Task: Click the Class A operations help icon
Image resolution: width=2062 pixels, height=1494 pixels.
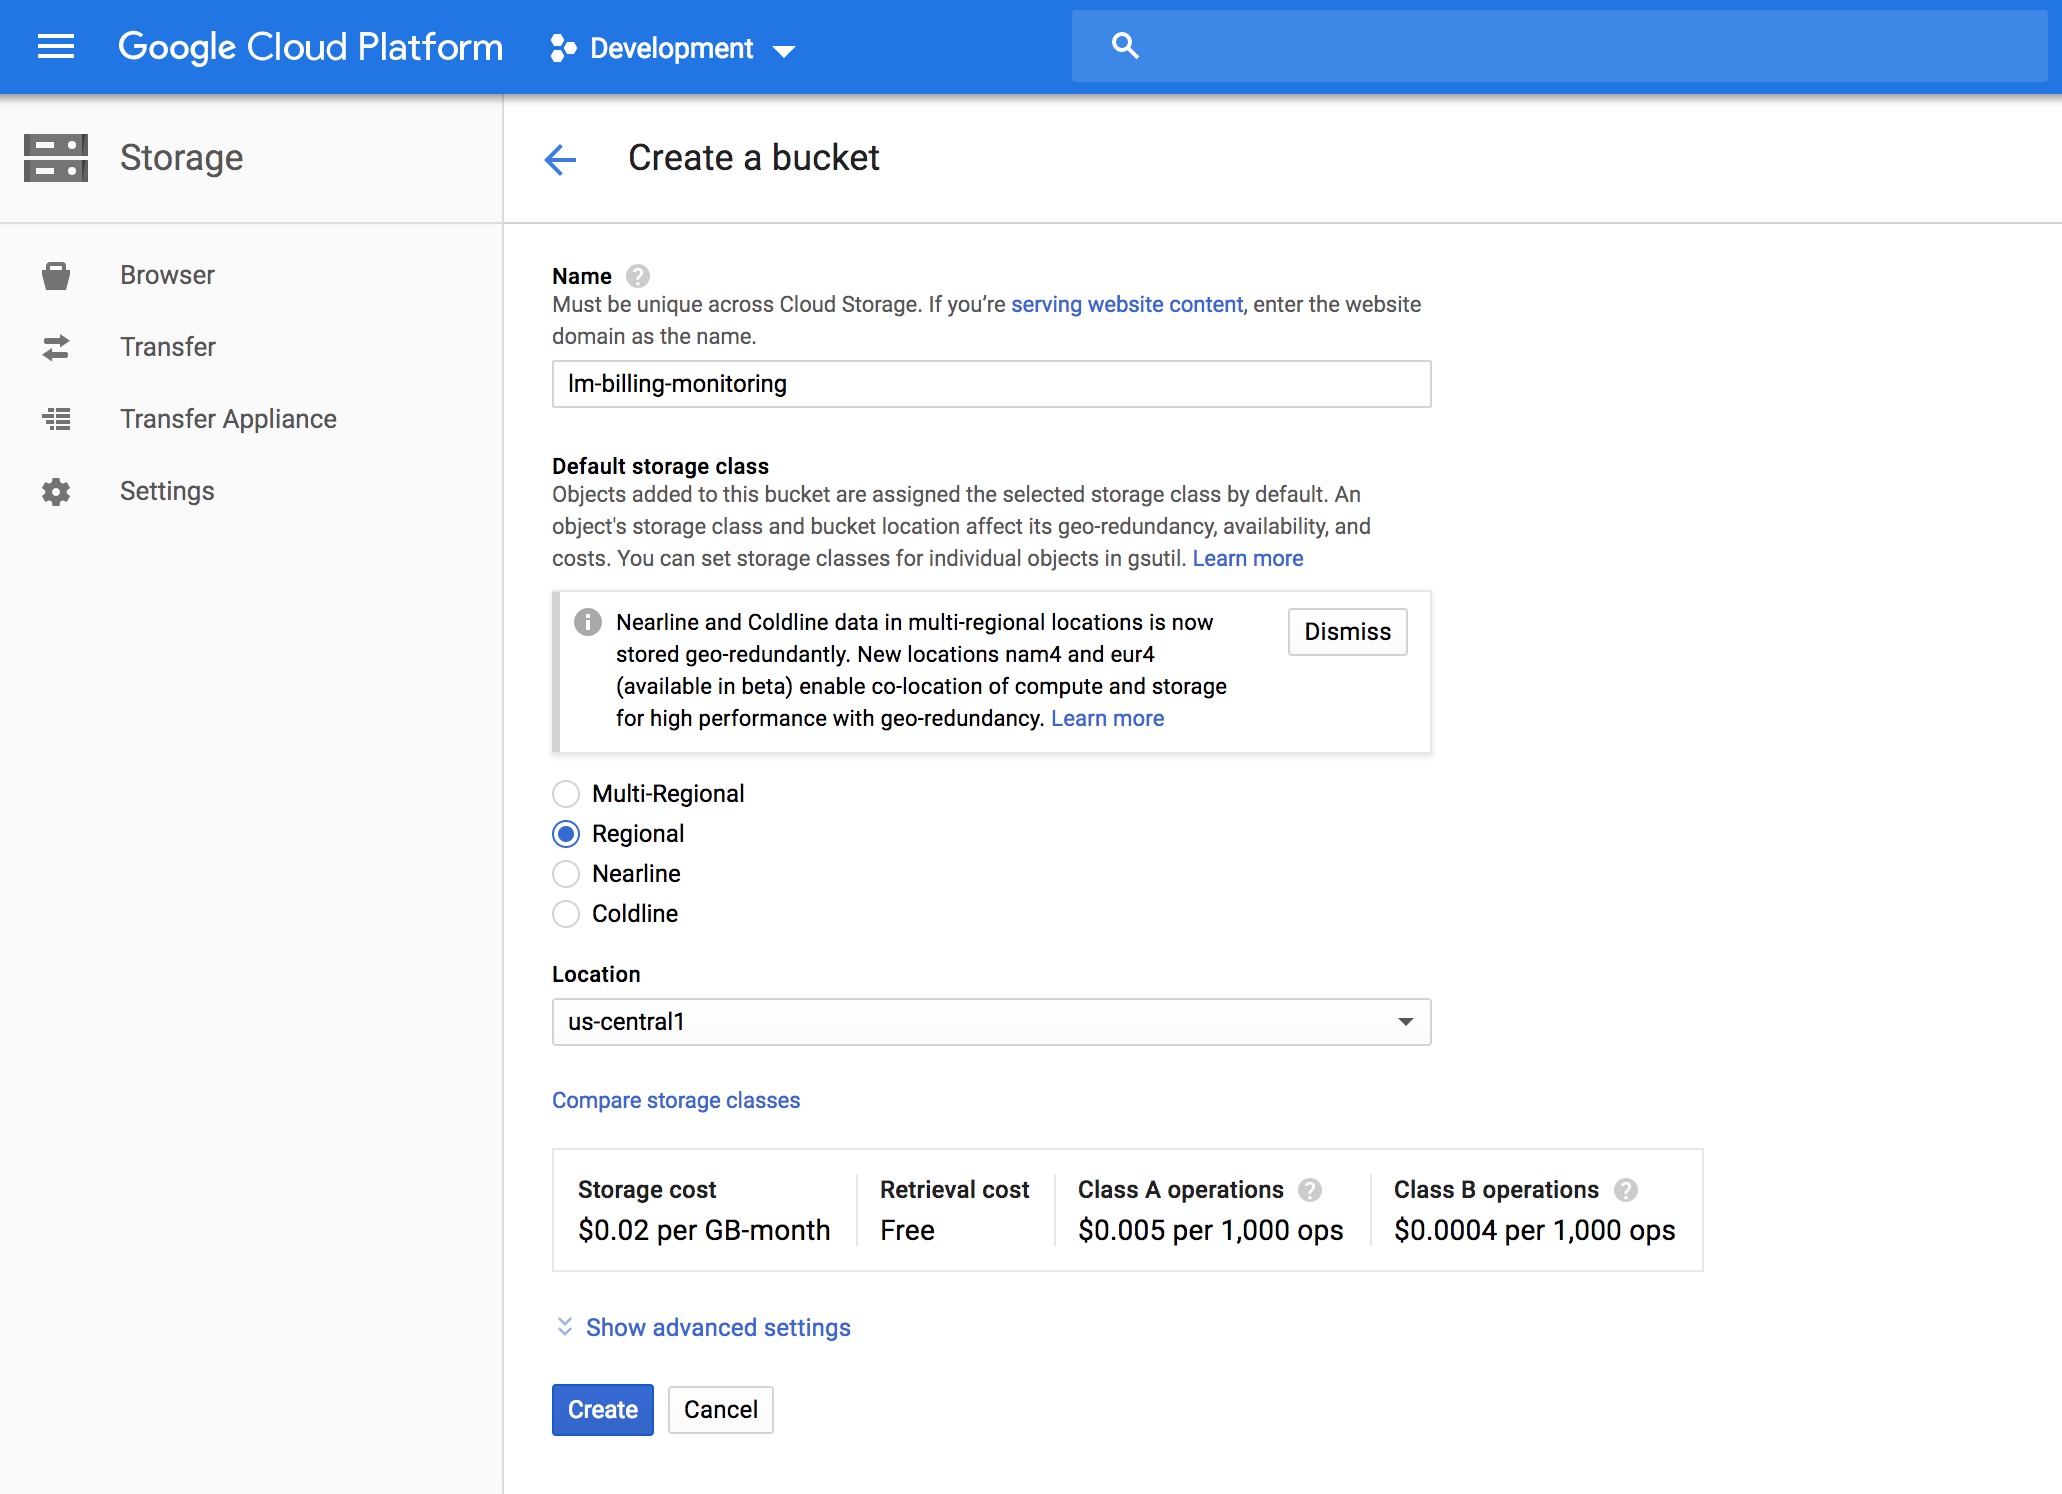Action: pyautogui.click(x=1310, y=1190)
